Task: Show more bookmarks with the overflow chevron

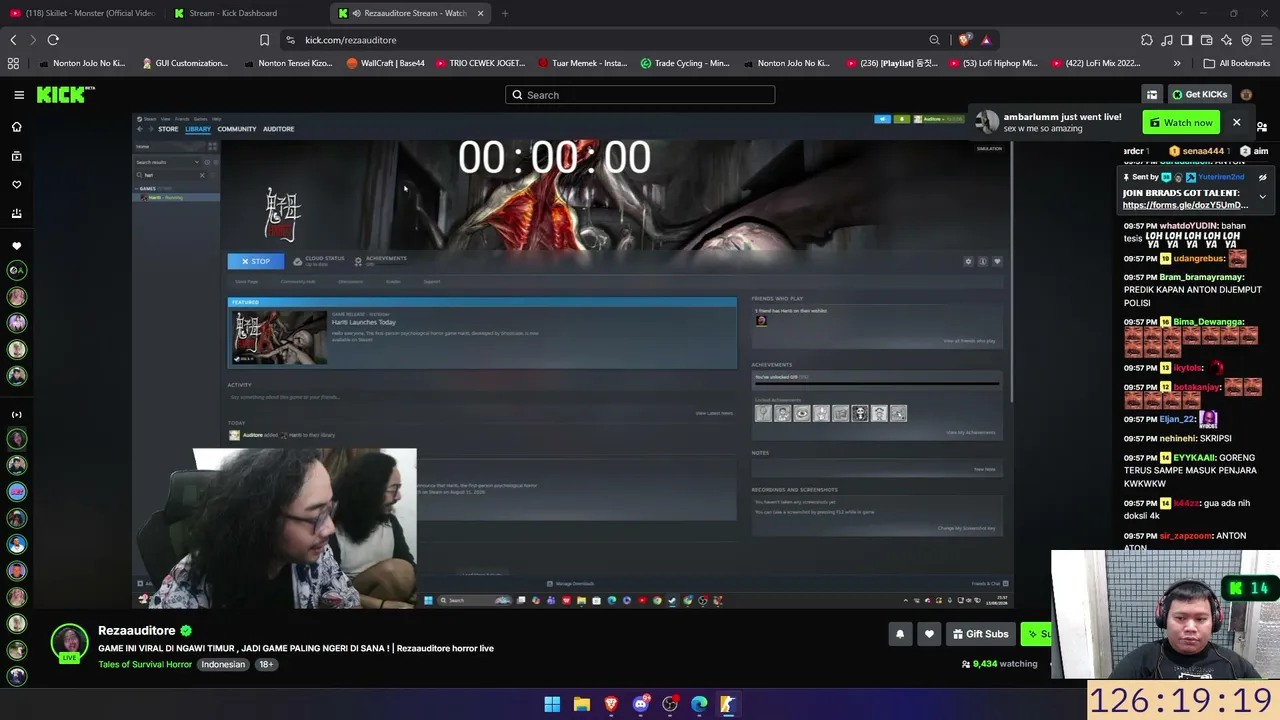Action: 1177,63
